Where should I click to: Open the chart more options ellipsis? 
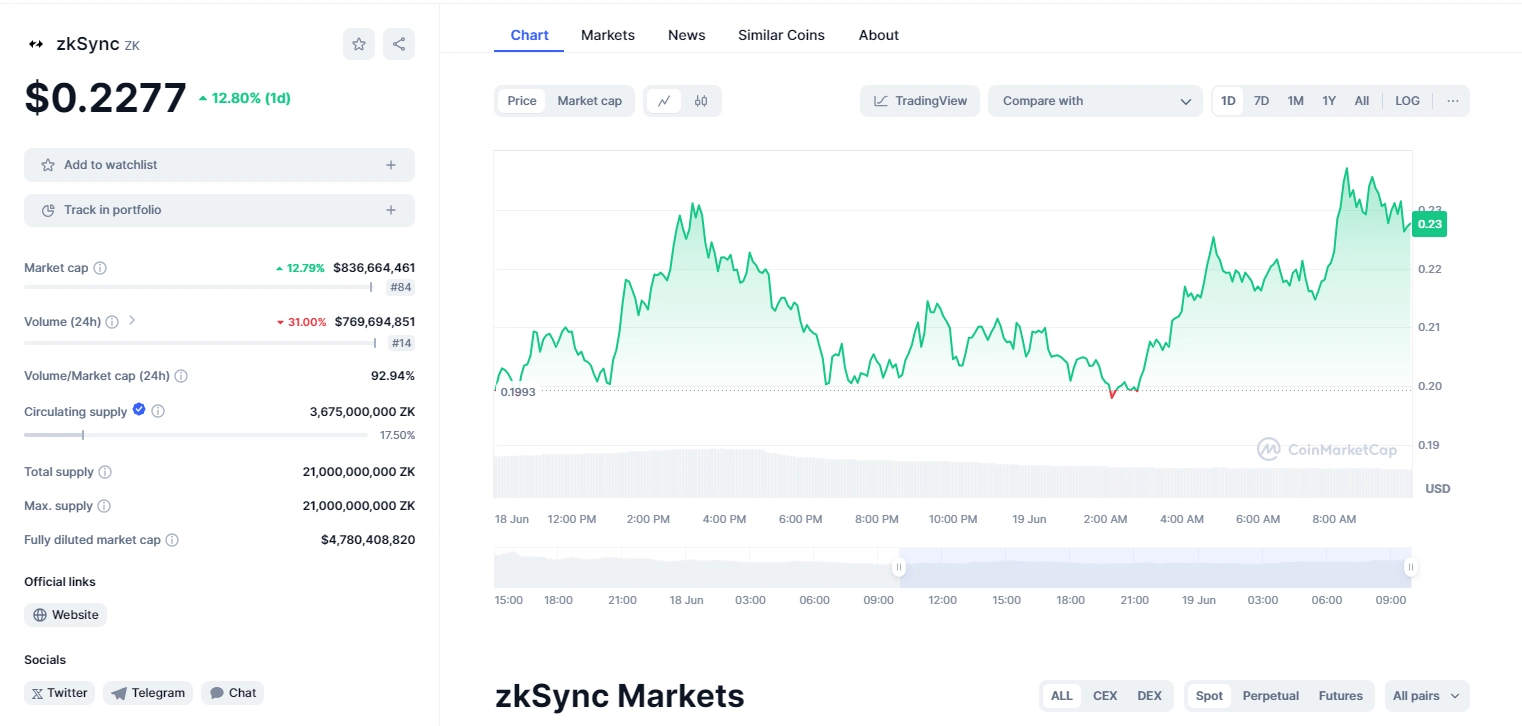click(x=1453, y=101)
